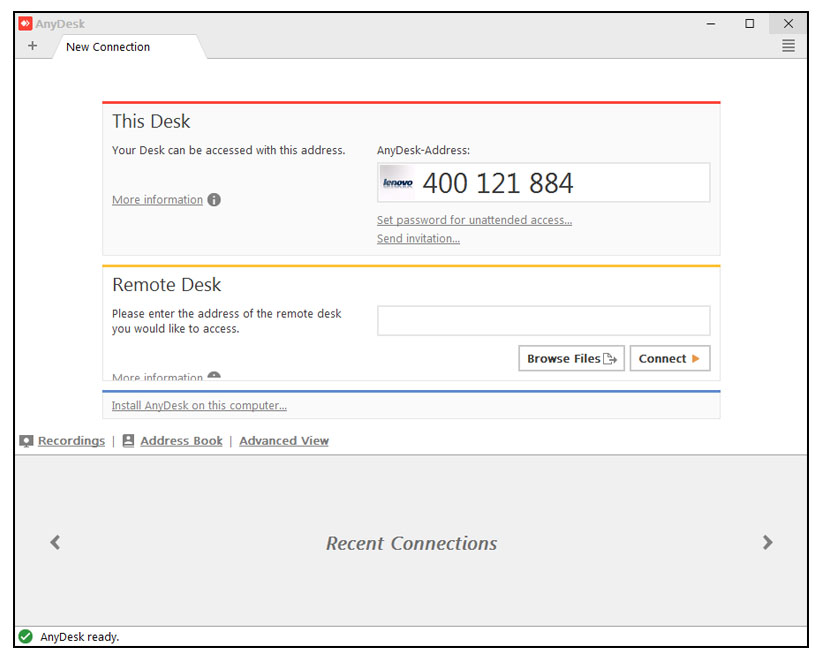Minimize the AnyDesk window

[x=711, y=24]
